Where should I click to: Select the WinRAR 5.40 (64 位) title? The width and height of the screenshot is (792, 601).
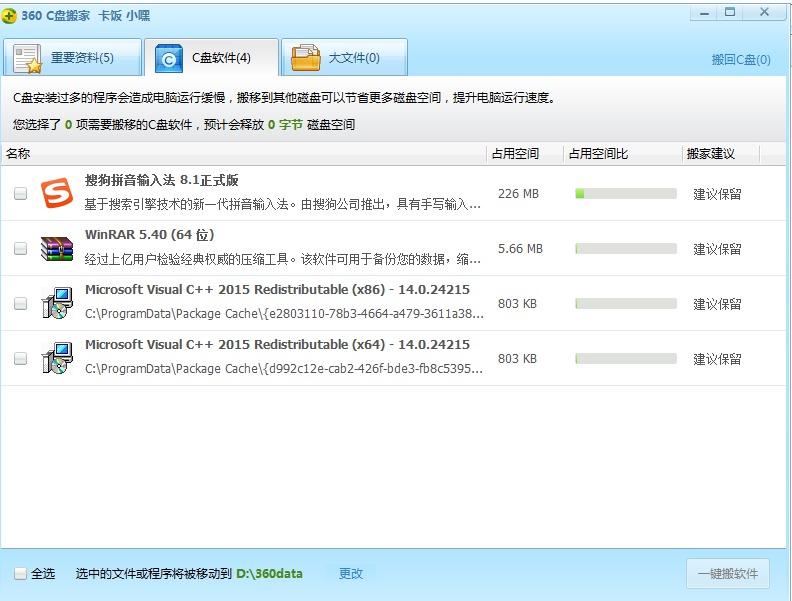coord(150,235)
